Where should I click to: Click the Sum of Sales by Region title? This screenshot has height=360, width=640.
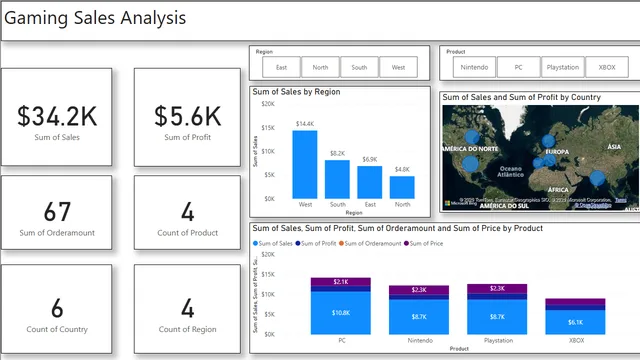[x=296, y=92]
